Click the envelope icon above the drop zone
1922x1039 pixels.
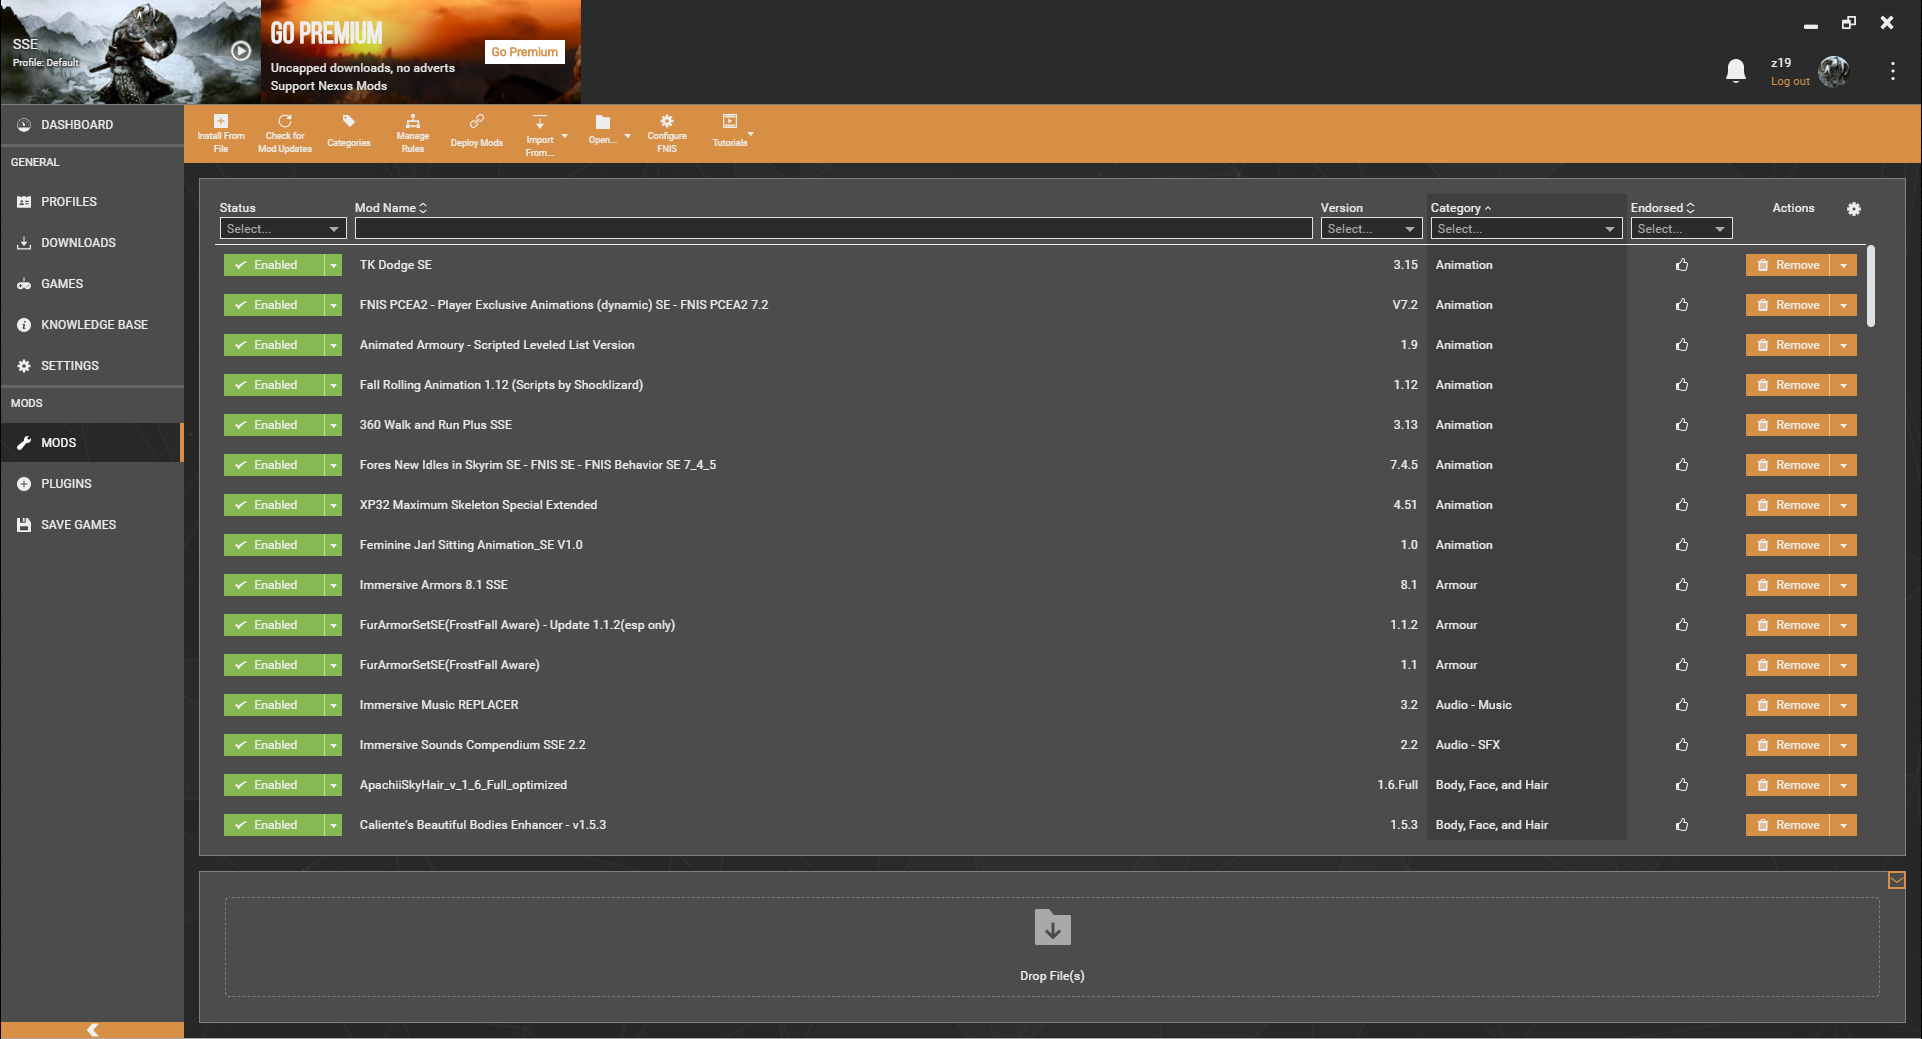click(1896, 880)
